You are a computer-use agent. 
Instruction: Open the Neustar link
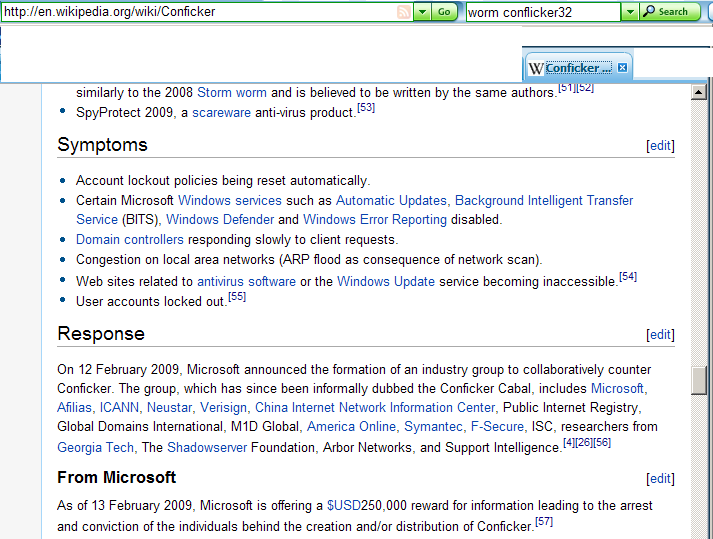pyautogui.click(x=169, y=408)
